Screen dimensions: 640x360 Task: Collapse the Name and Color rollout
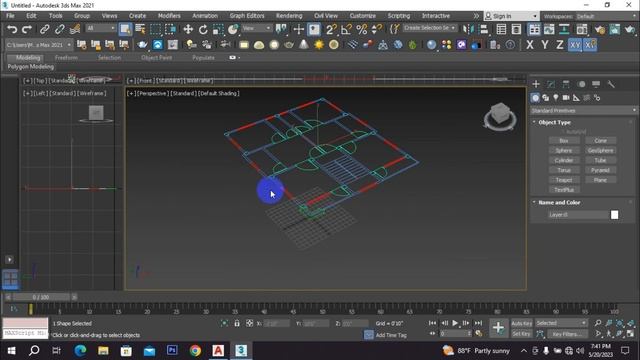(558, 202)
